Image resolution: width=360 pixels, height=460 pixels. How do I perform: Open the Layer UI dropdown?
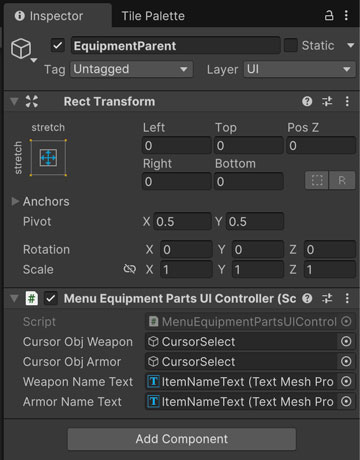[x=300, y=69]
